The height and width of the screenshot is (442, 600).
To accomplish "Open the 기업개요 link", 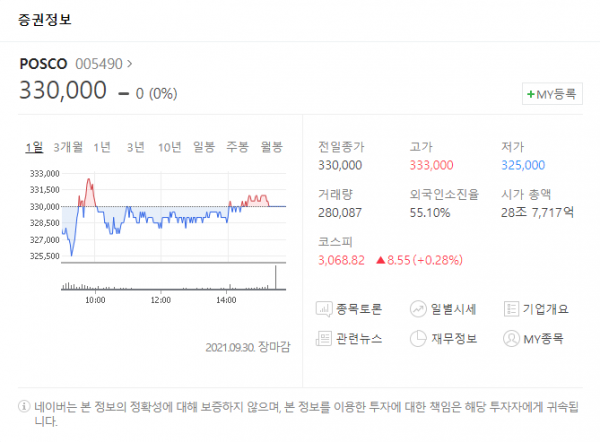I will click(546, 309).
